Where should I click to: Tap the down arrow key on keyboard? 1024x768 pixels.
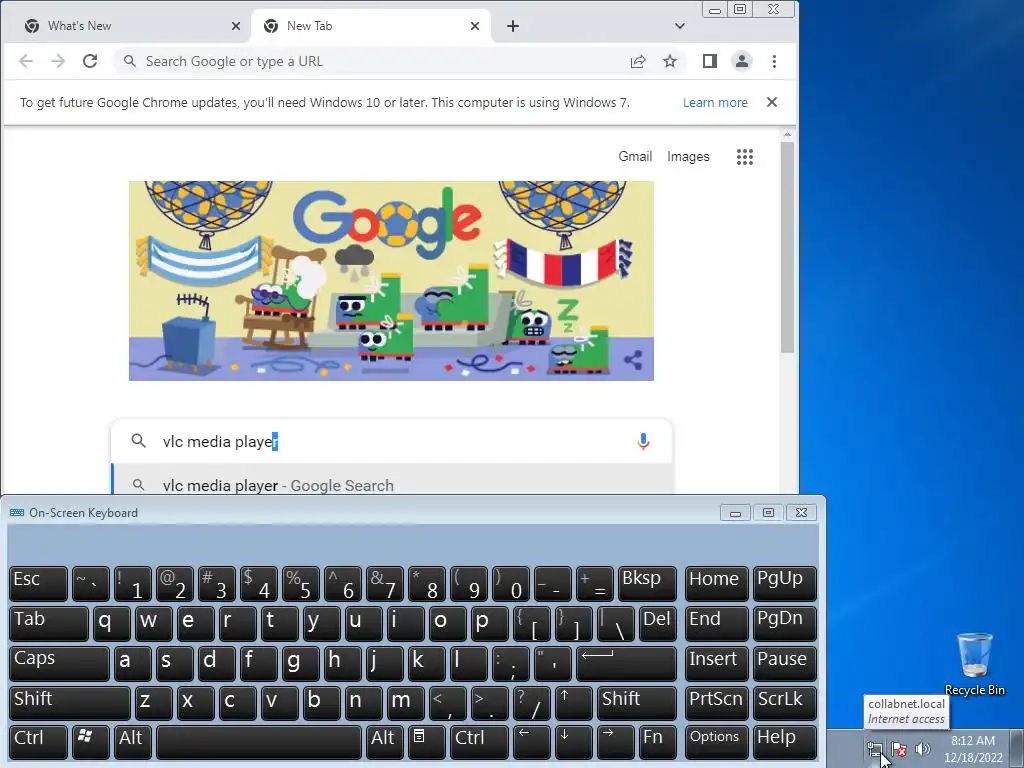573,742
